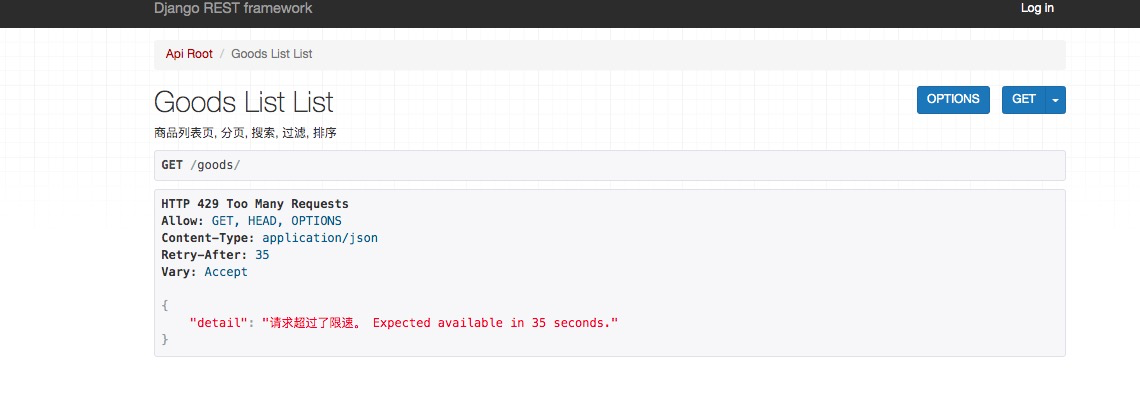This screenshot has width=1140, height=409.
Task: Click the Allow header values GET, HEAD, OPTIONS
Action: (276, 221)
